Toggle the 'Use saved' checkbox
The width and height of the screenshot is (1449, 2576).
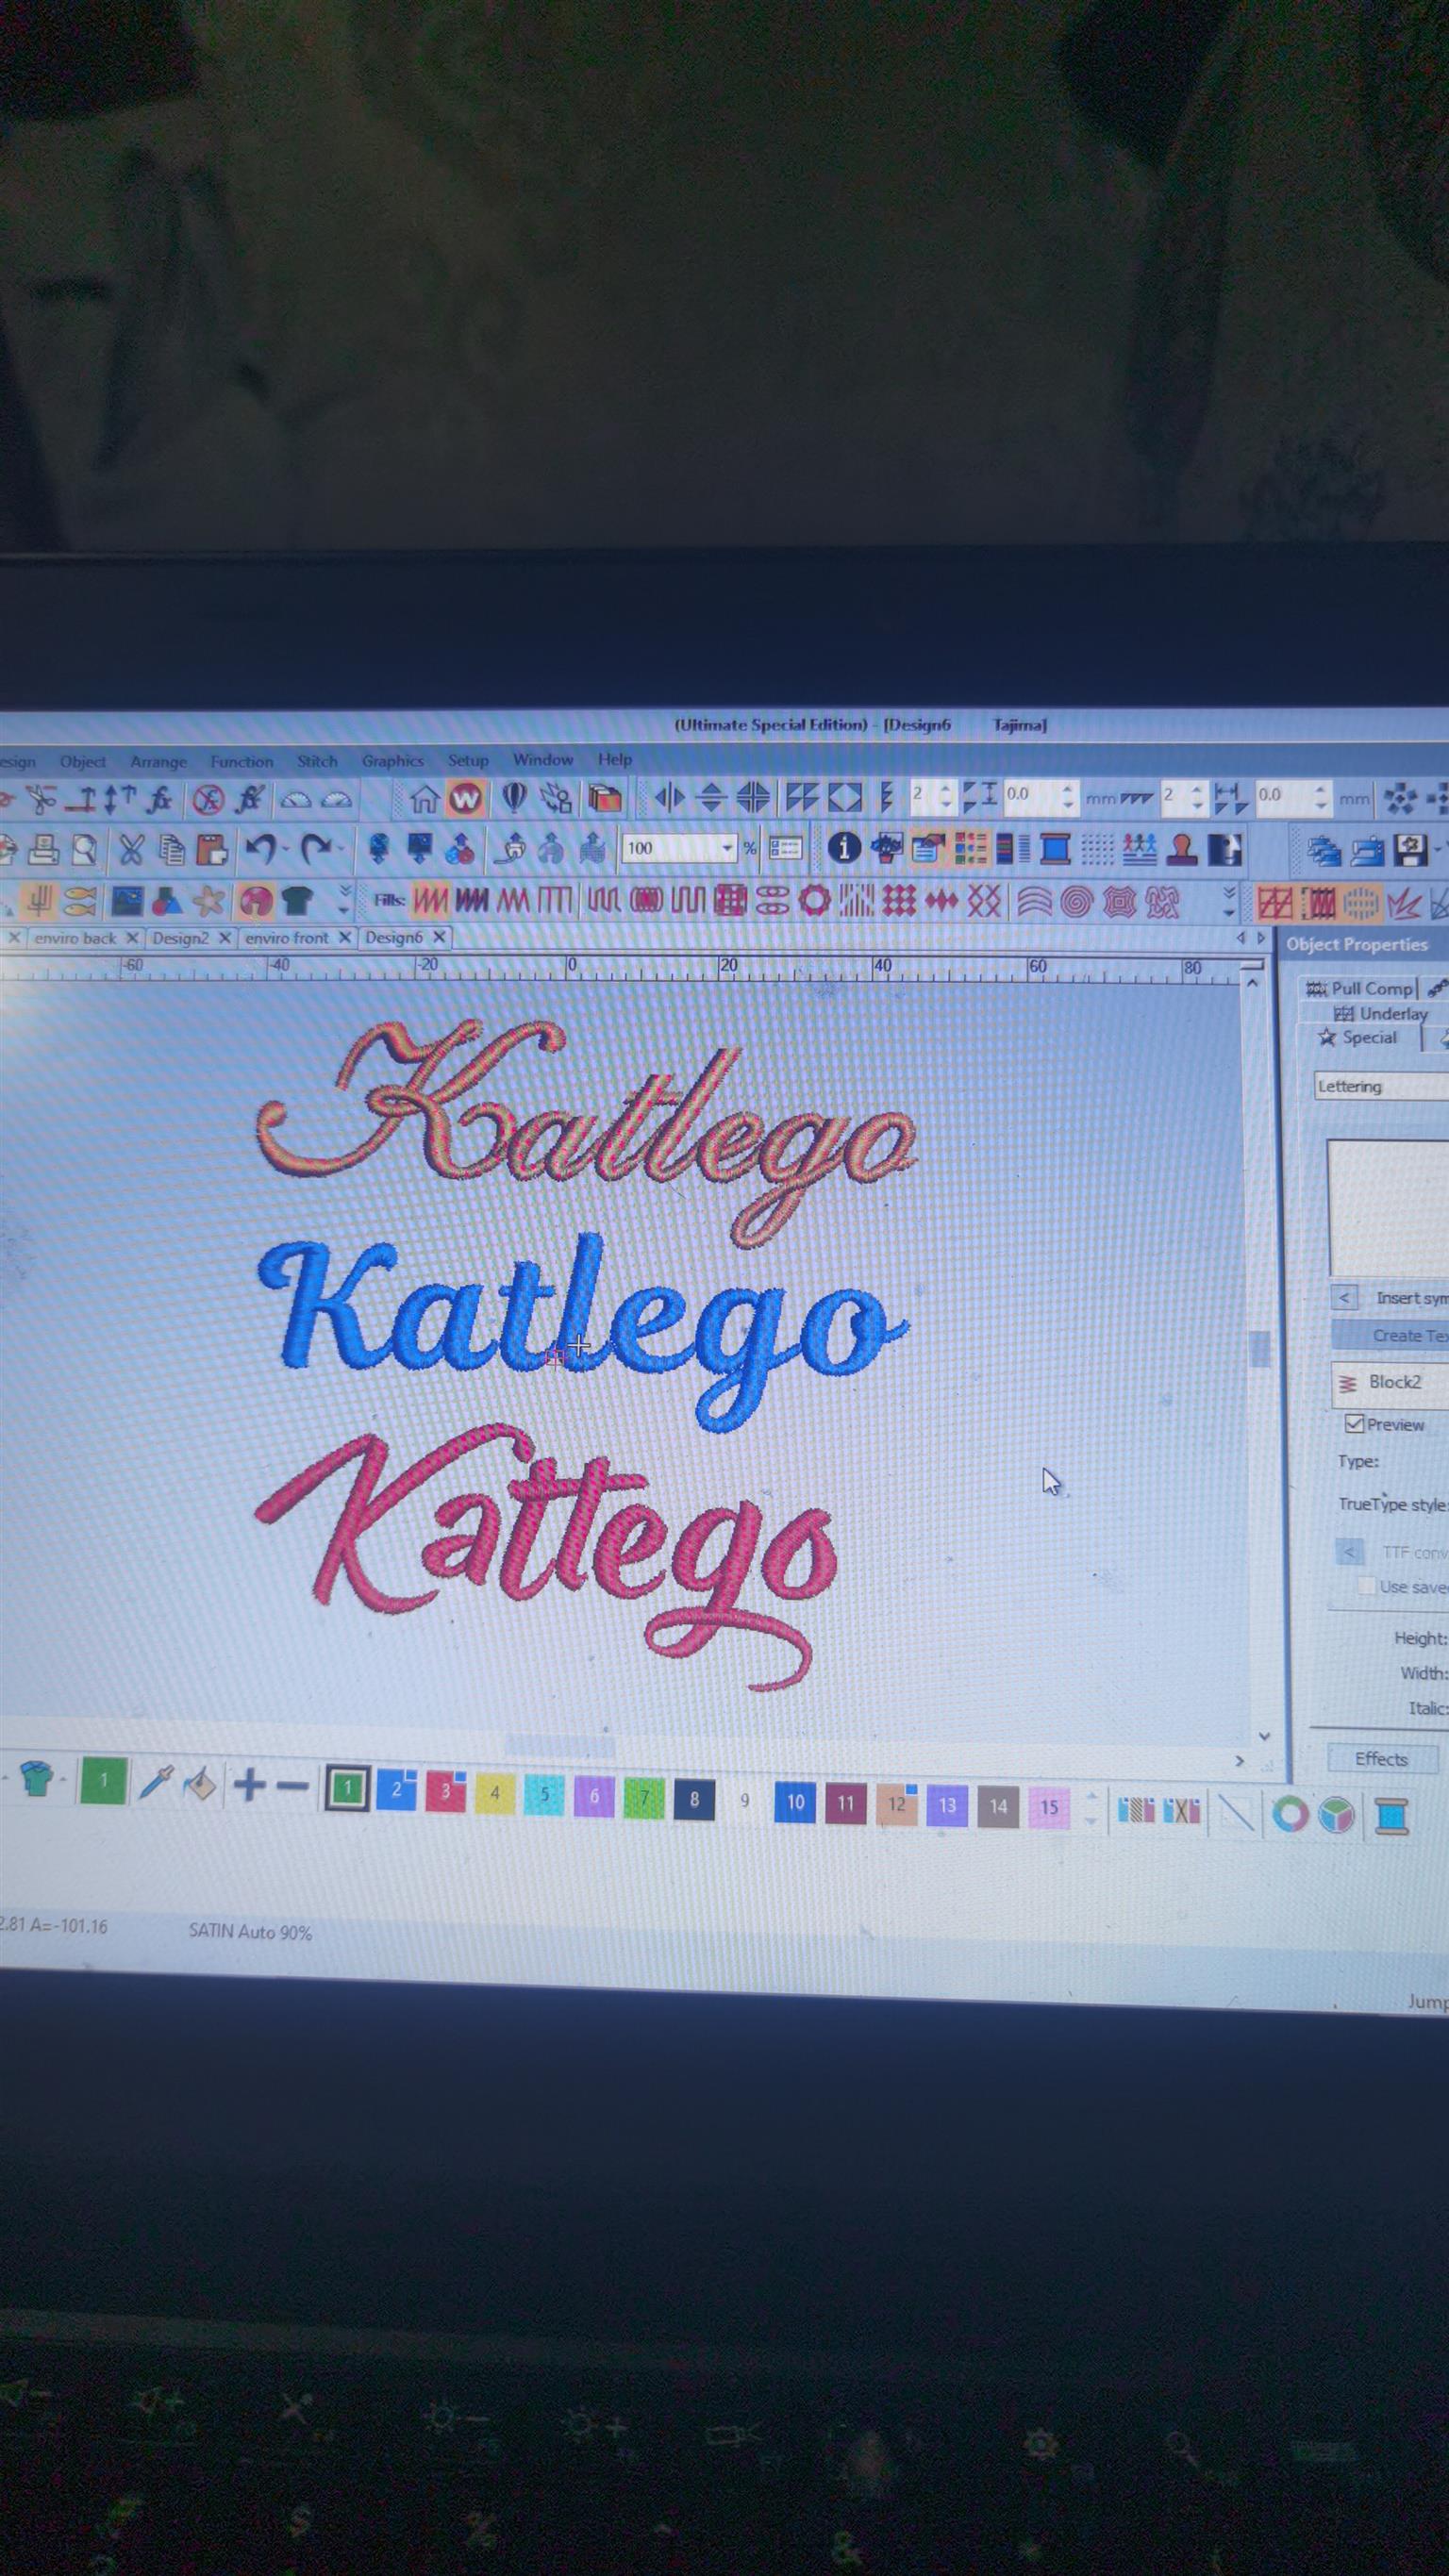pos(1366,1586)
